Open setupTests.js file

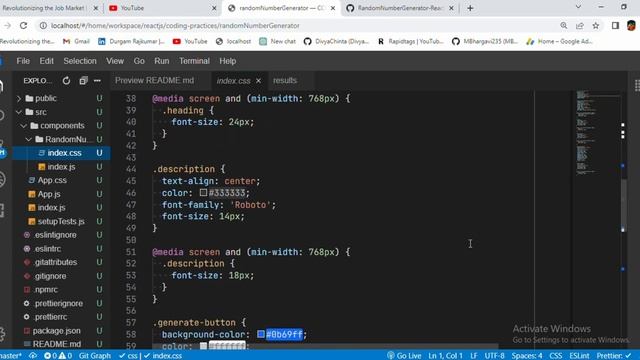tap(61, 221)
